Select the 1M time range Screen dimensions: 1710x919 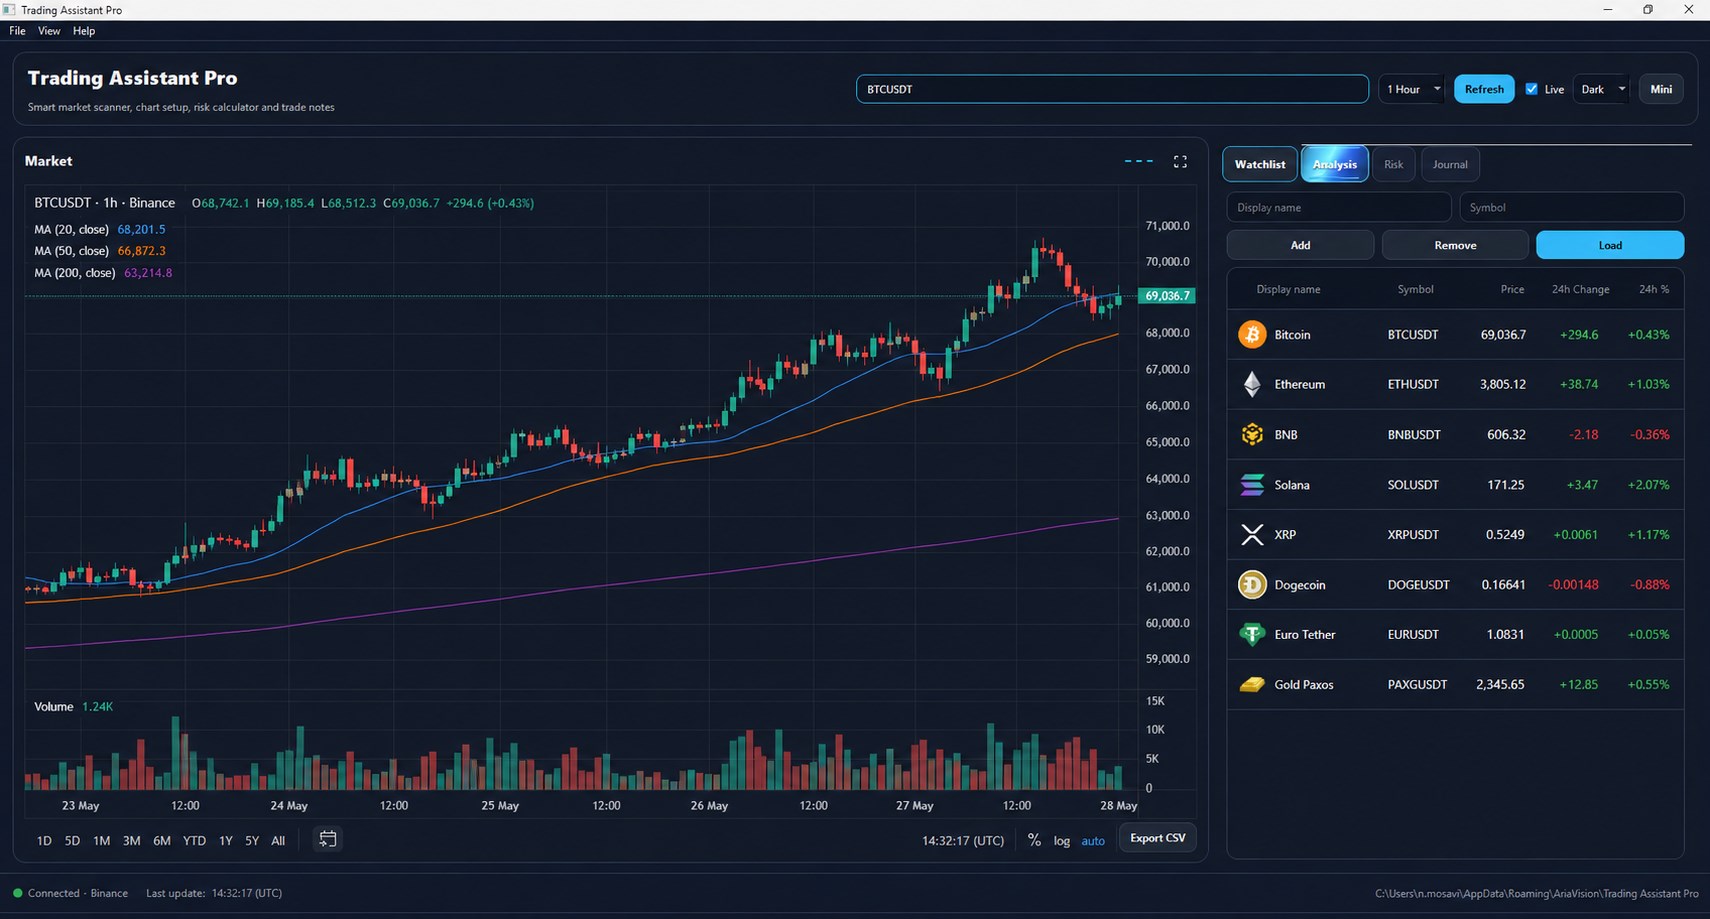101,841
